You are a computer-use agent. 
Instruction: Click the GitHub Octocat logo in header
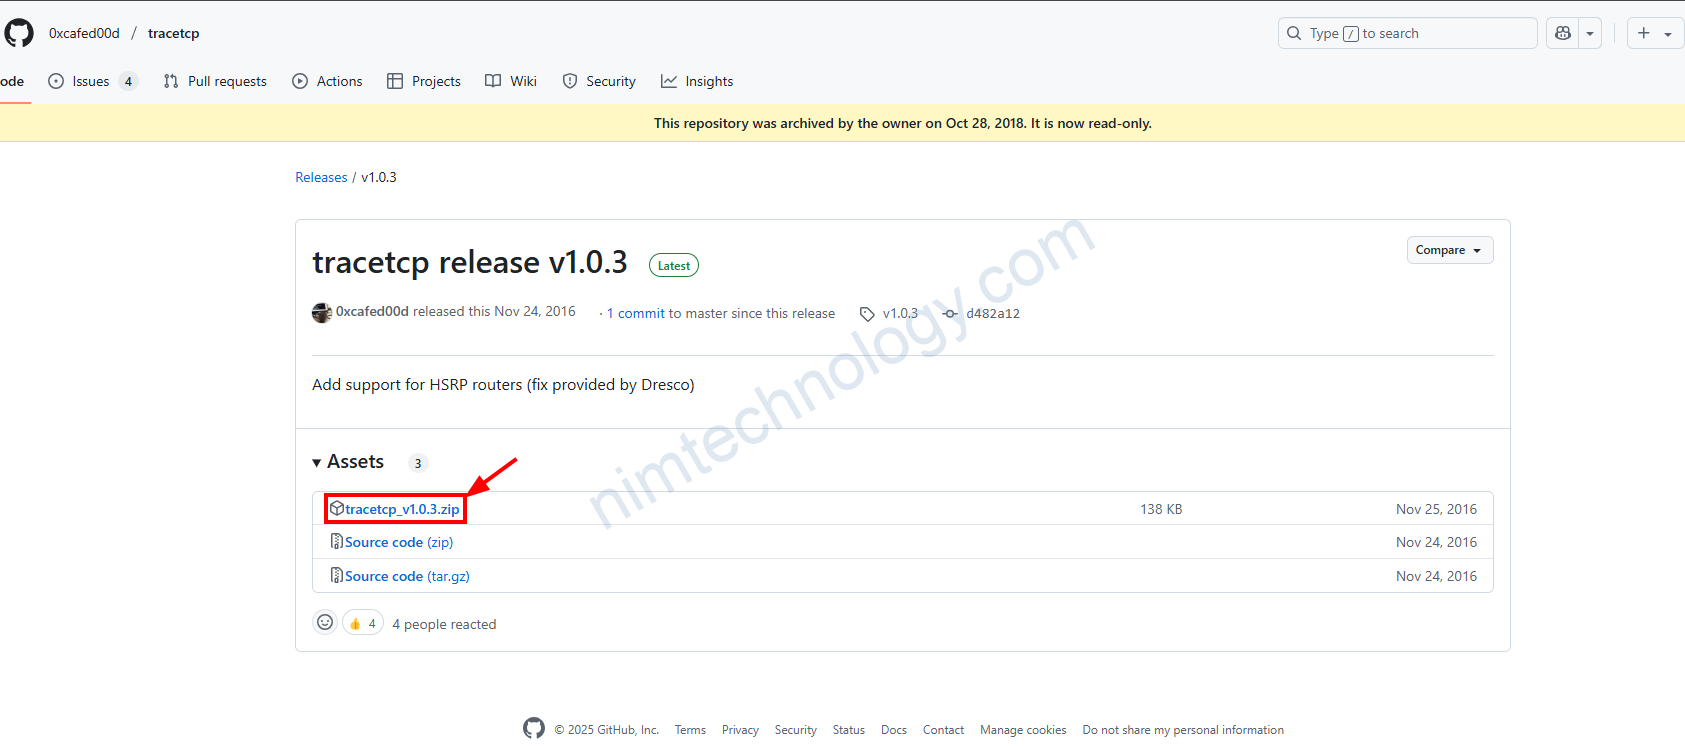(x=19, y=33)
